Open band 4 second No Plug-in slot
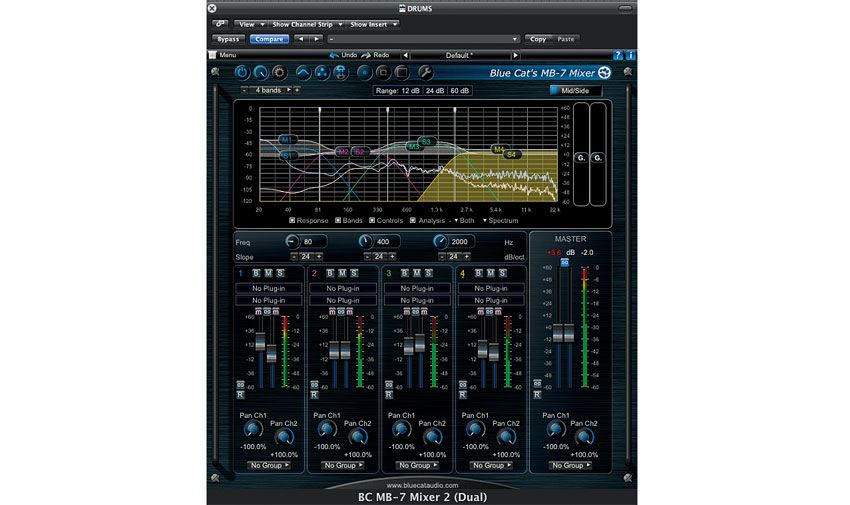The height and width of the screenshot is (505, 850). coord(491,300)
